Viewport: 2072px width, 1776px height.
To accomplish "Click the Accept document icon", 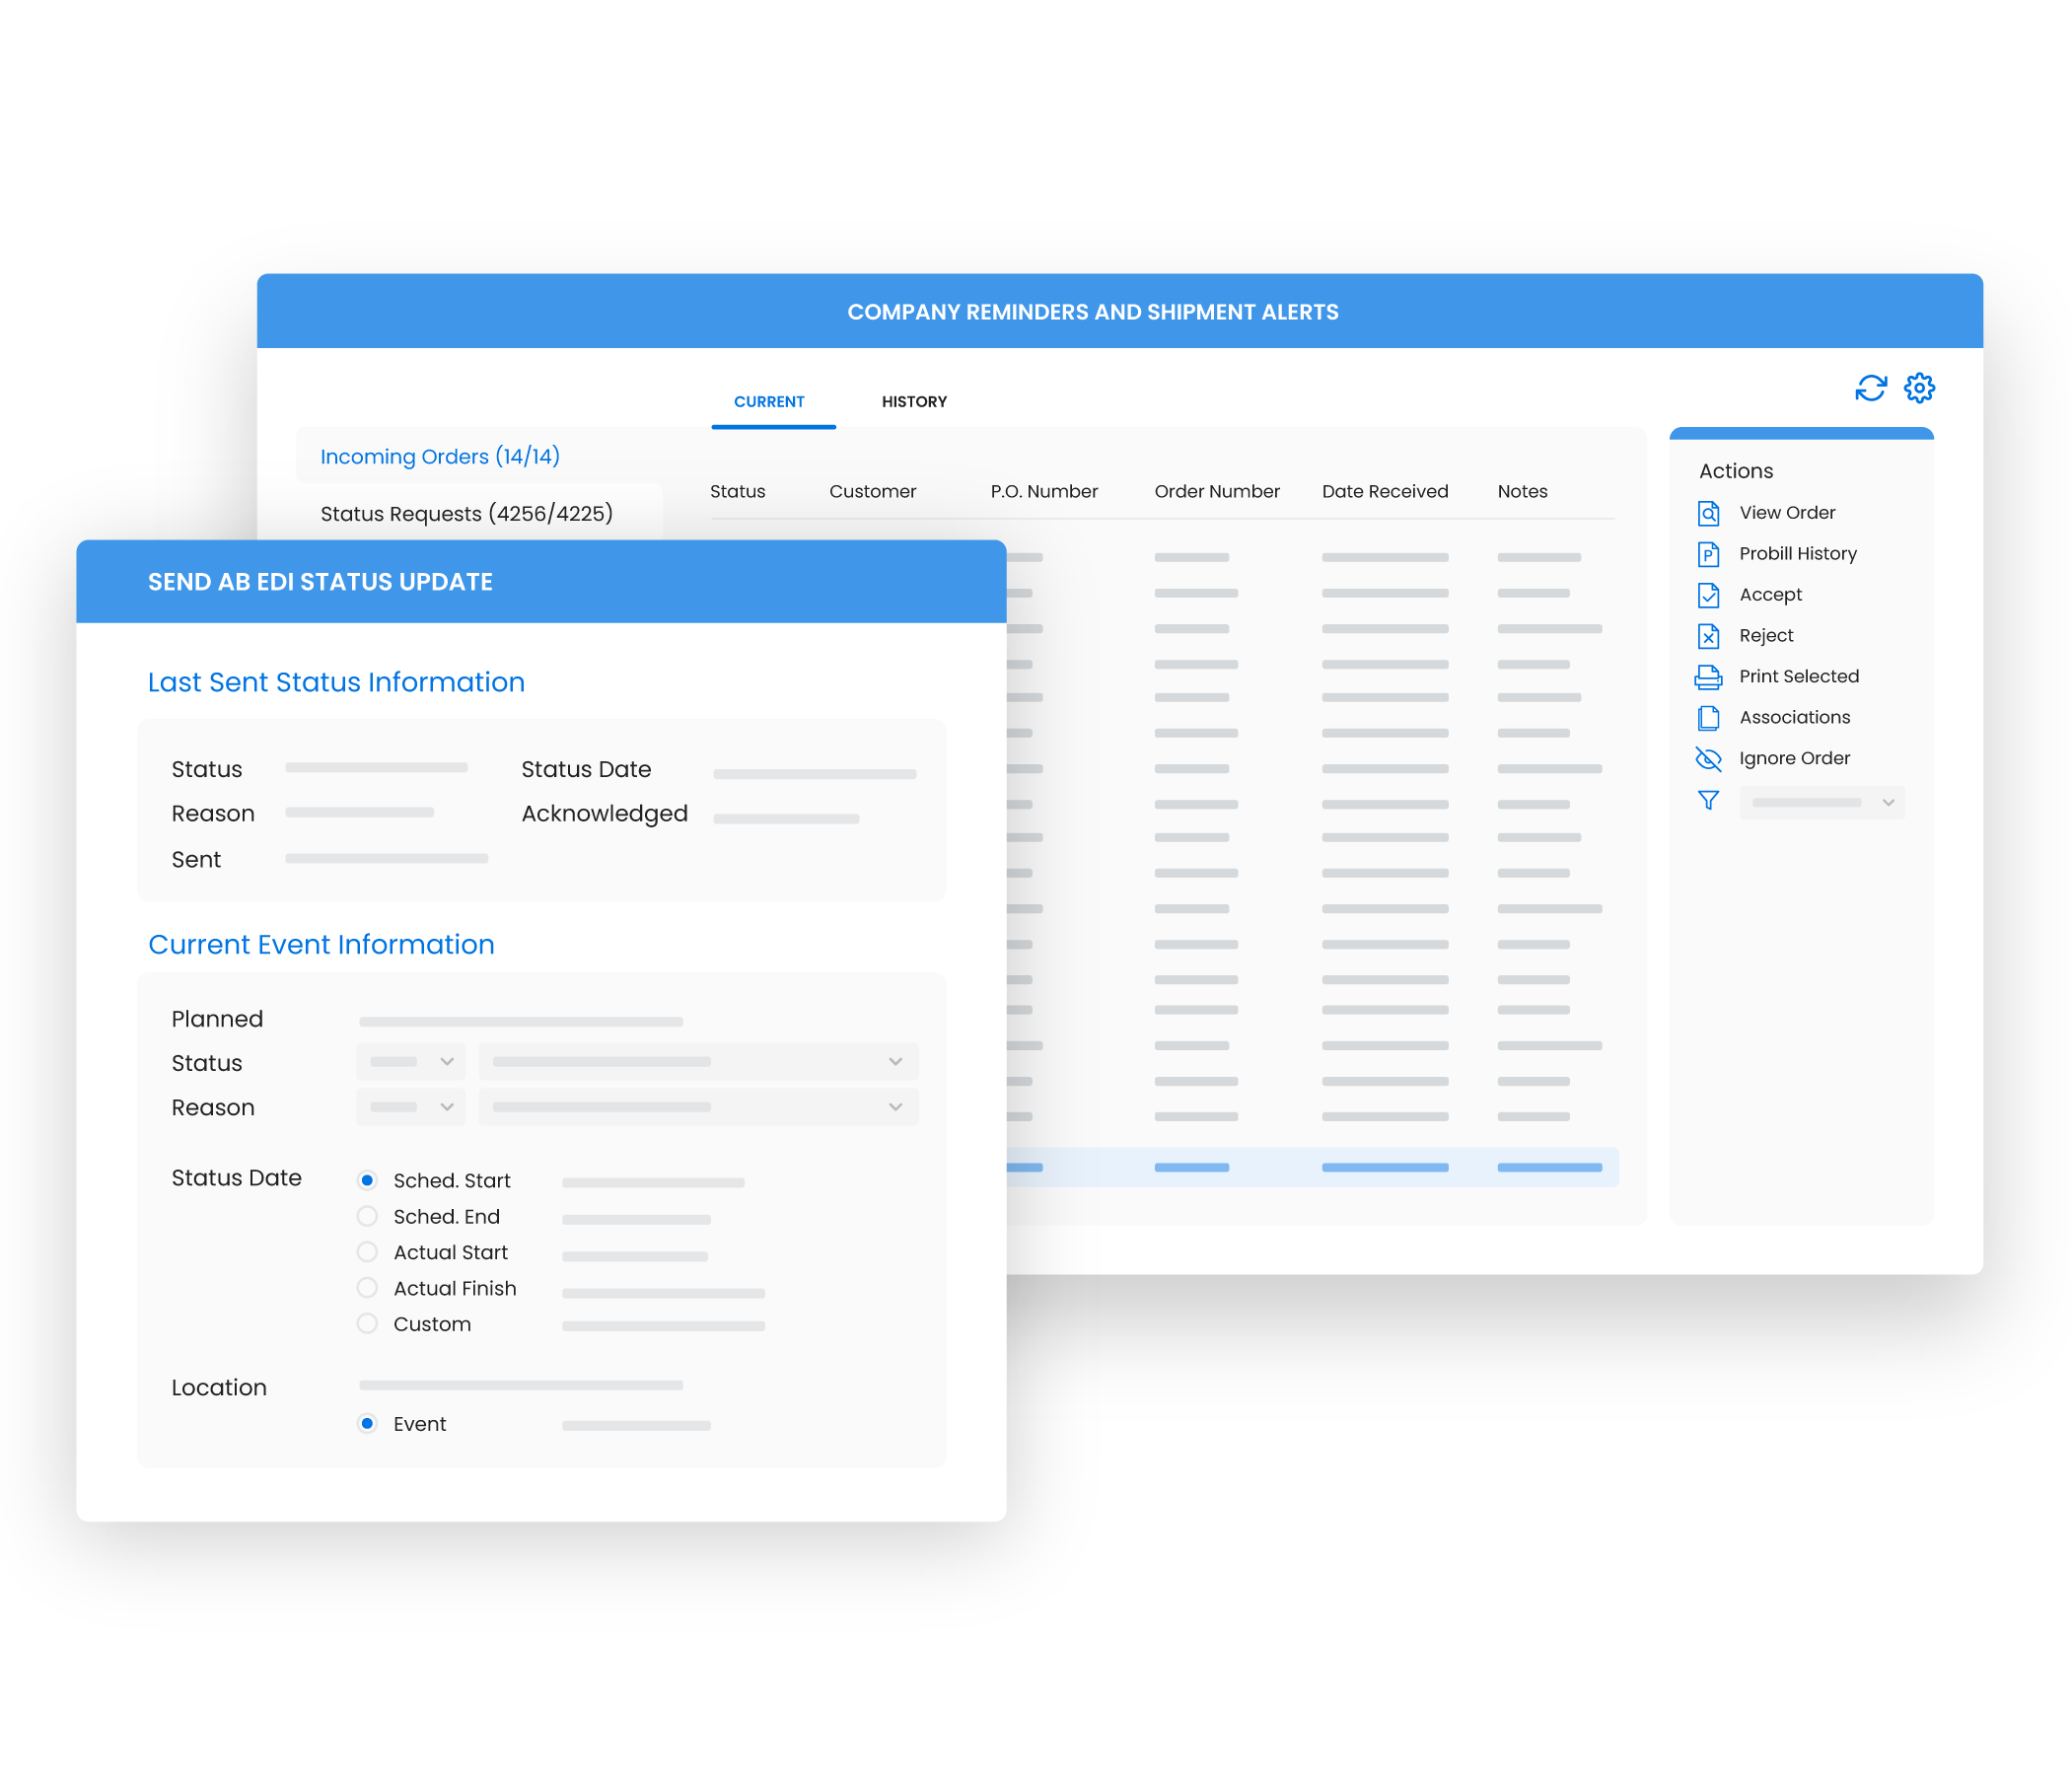I will point(1708,595).
